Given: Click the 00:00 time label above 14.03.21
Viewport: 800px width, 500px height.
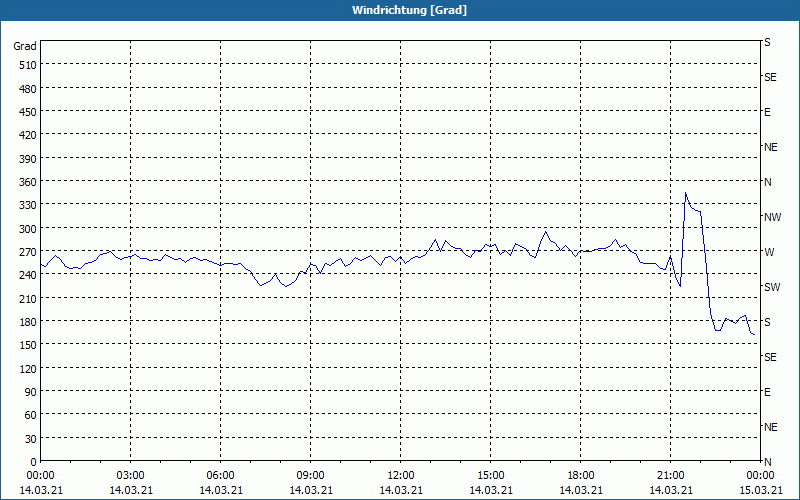Looking at the screenshot, I should coord(40,476).
